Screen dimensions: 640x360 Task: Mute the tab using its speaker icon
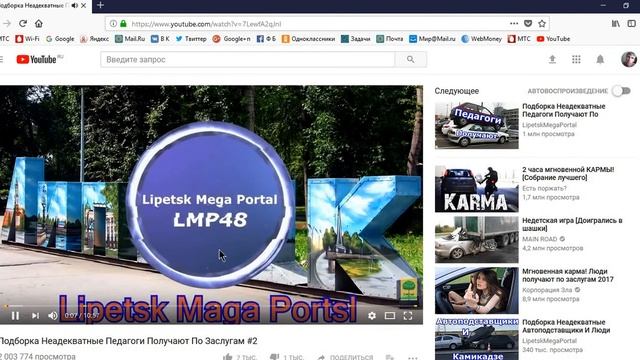coord(74,6)
